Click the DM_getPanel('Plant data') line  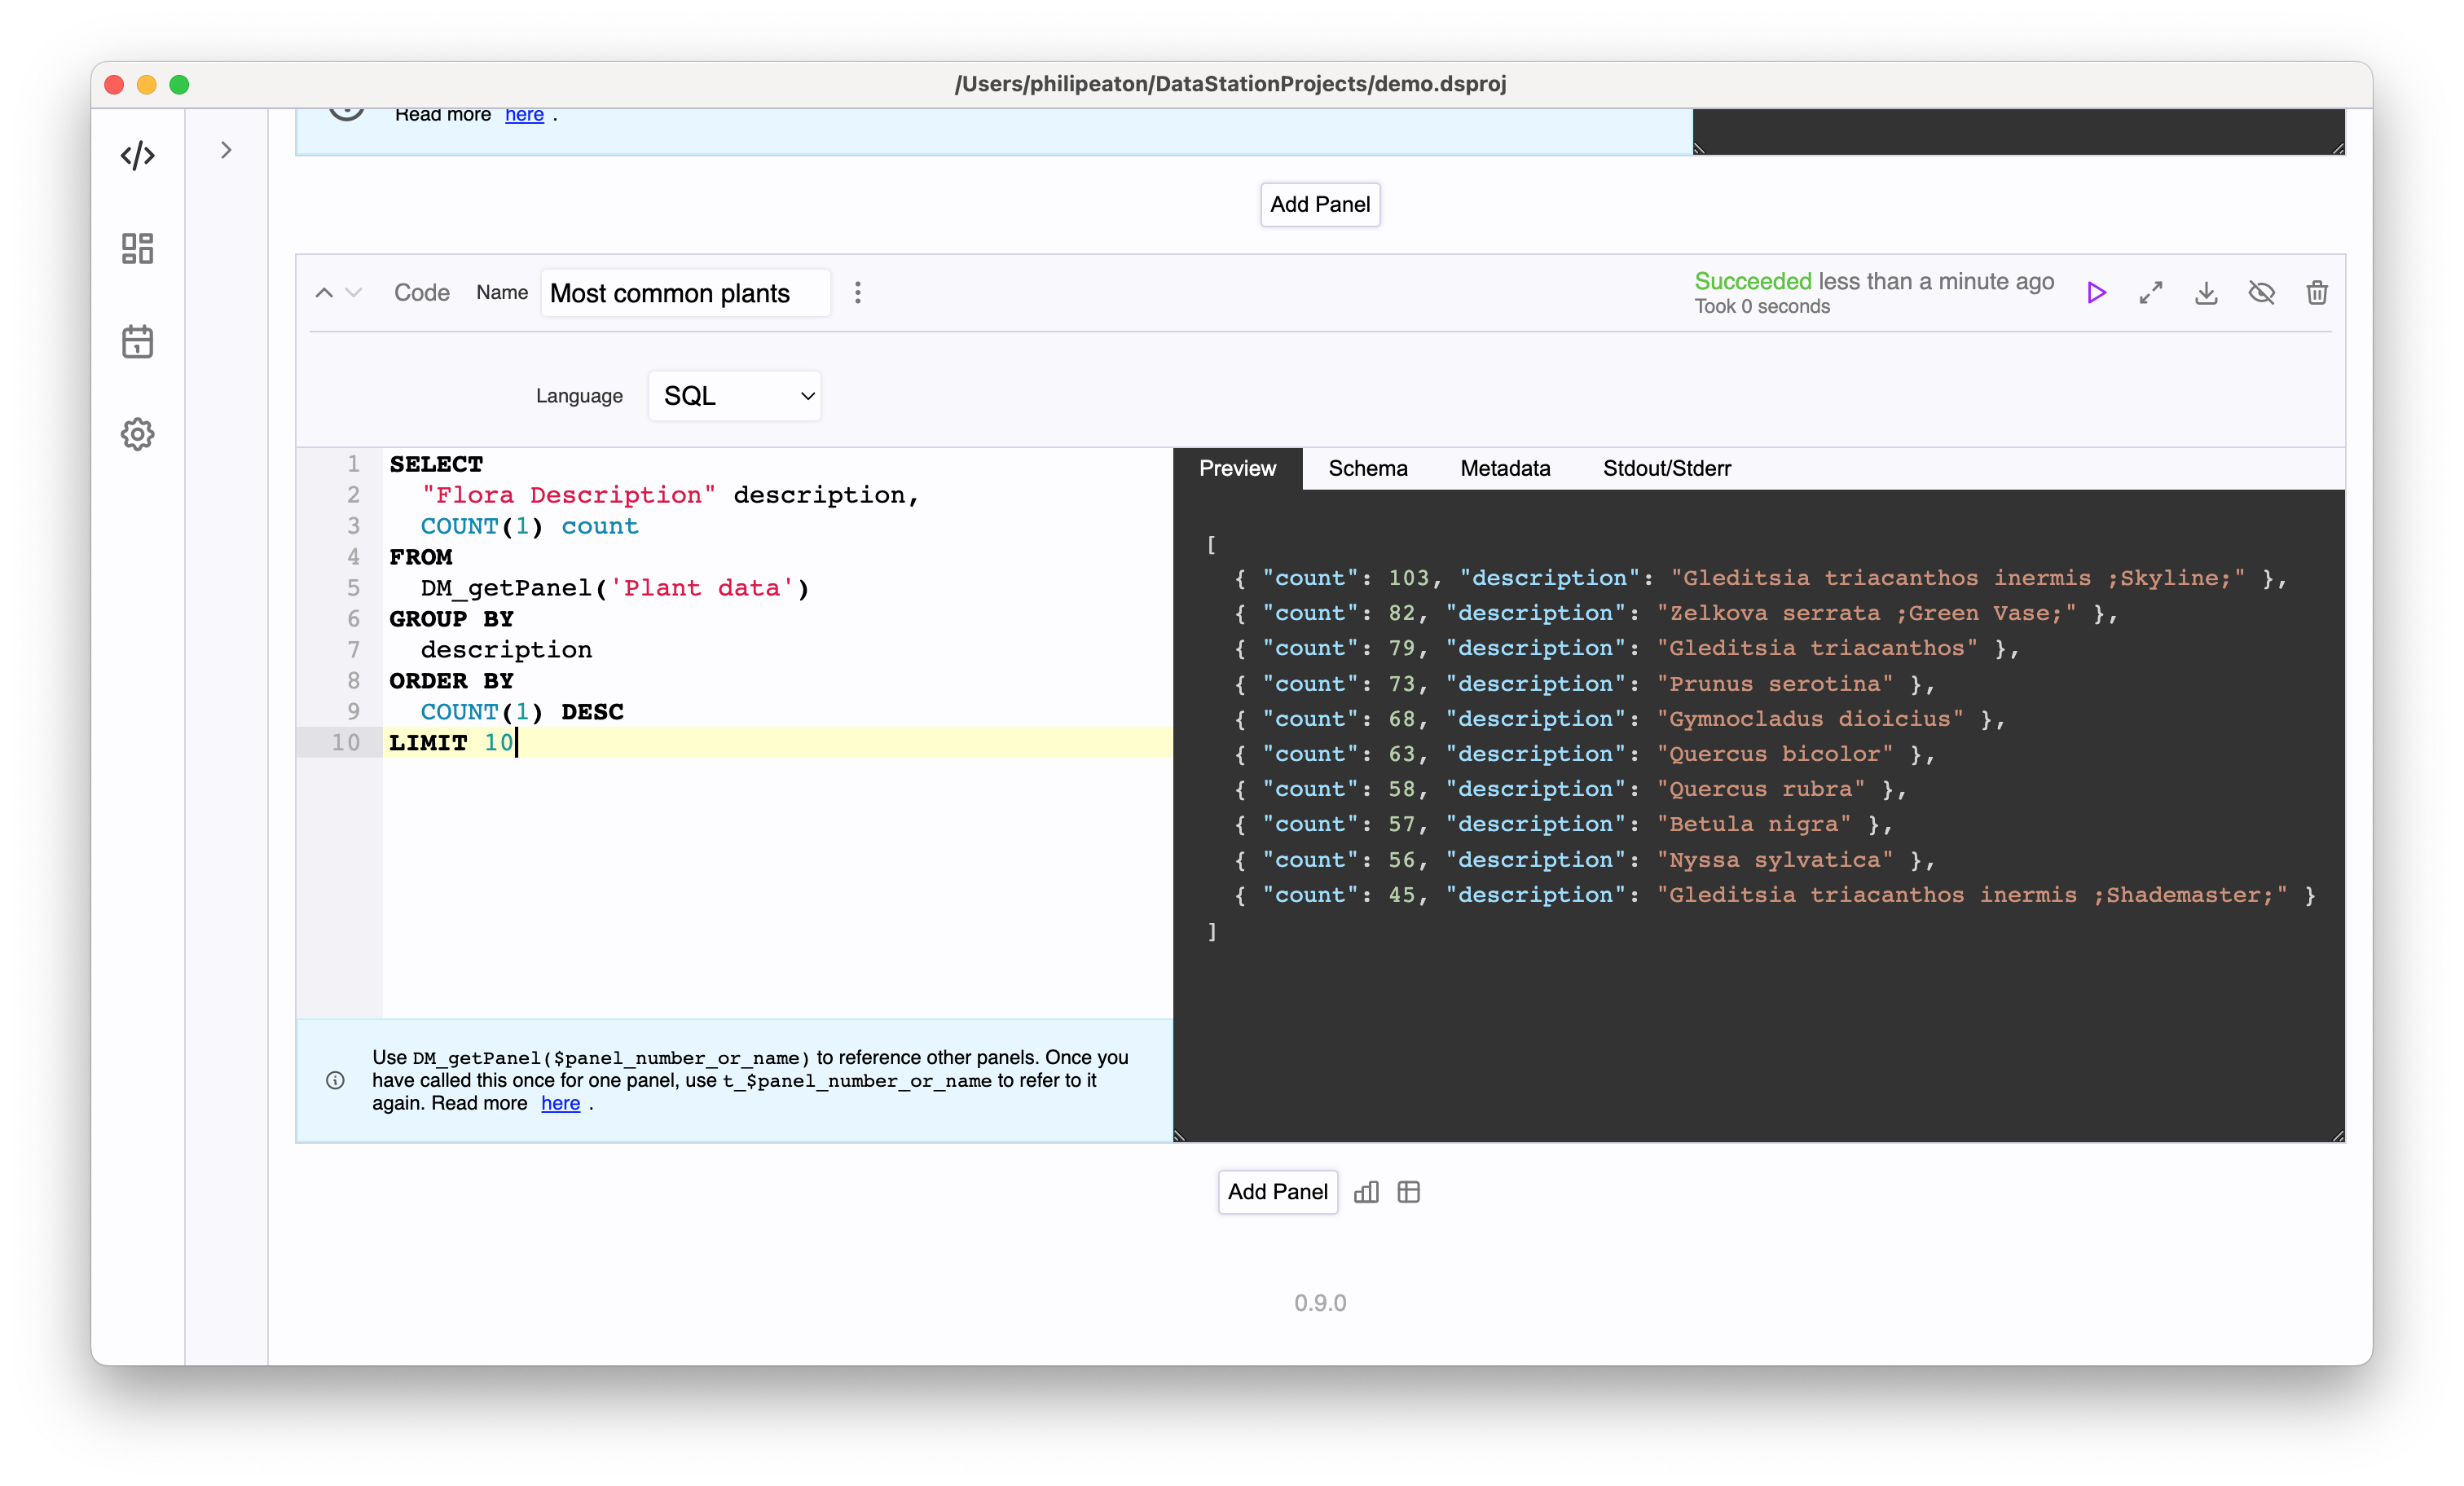[614, 588]
